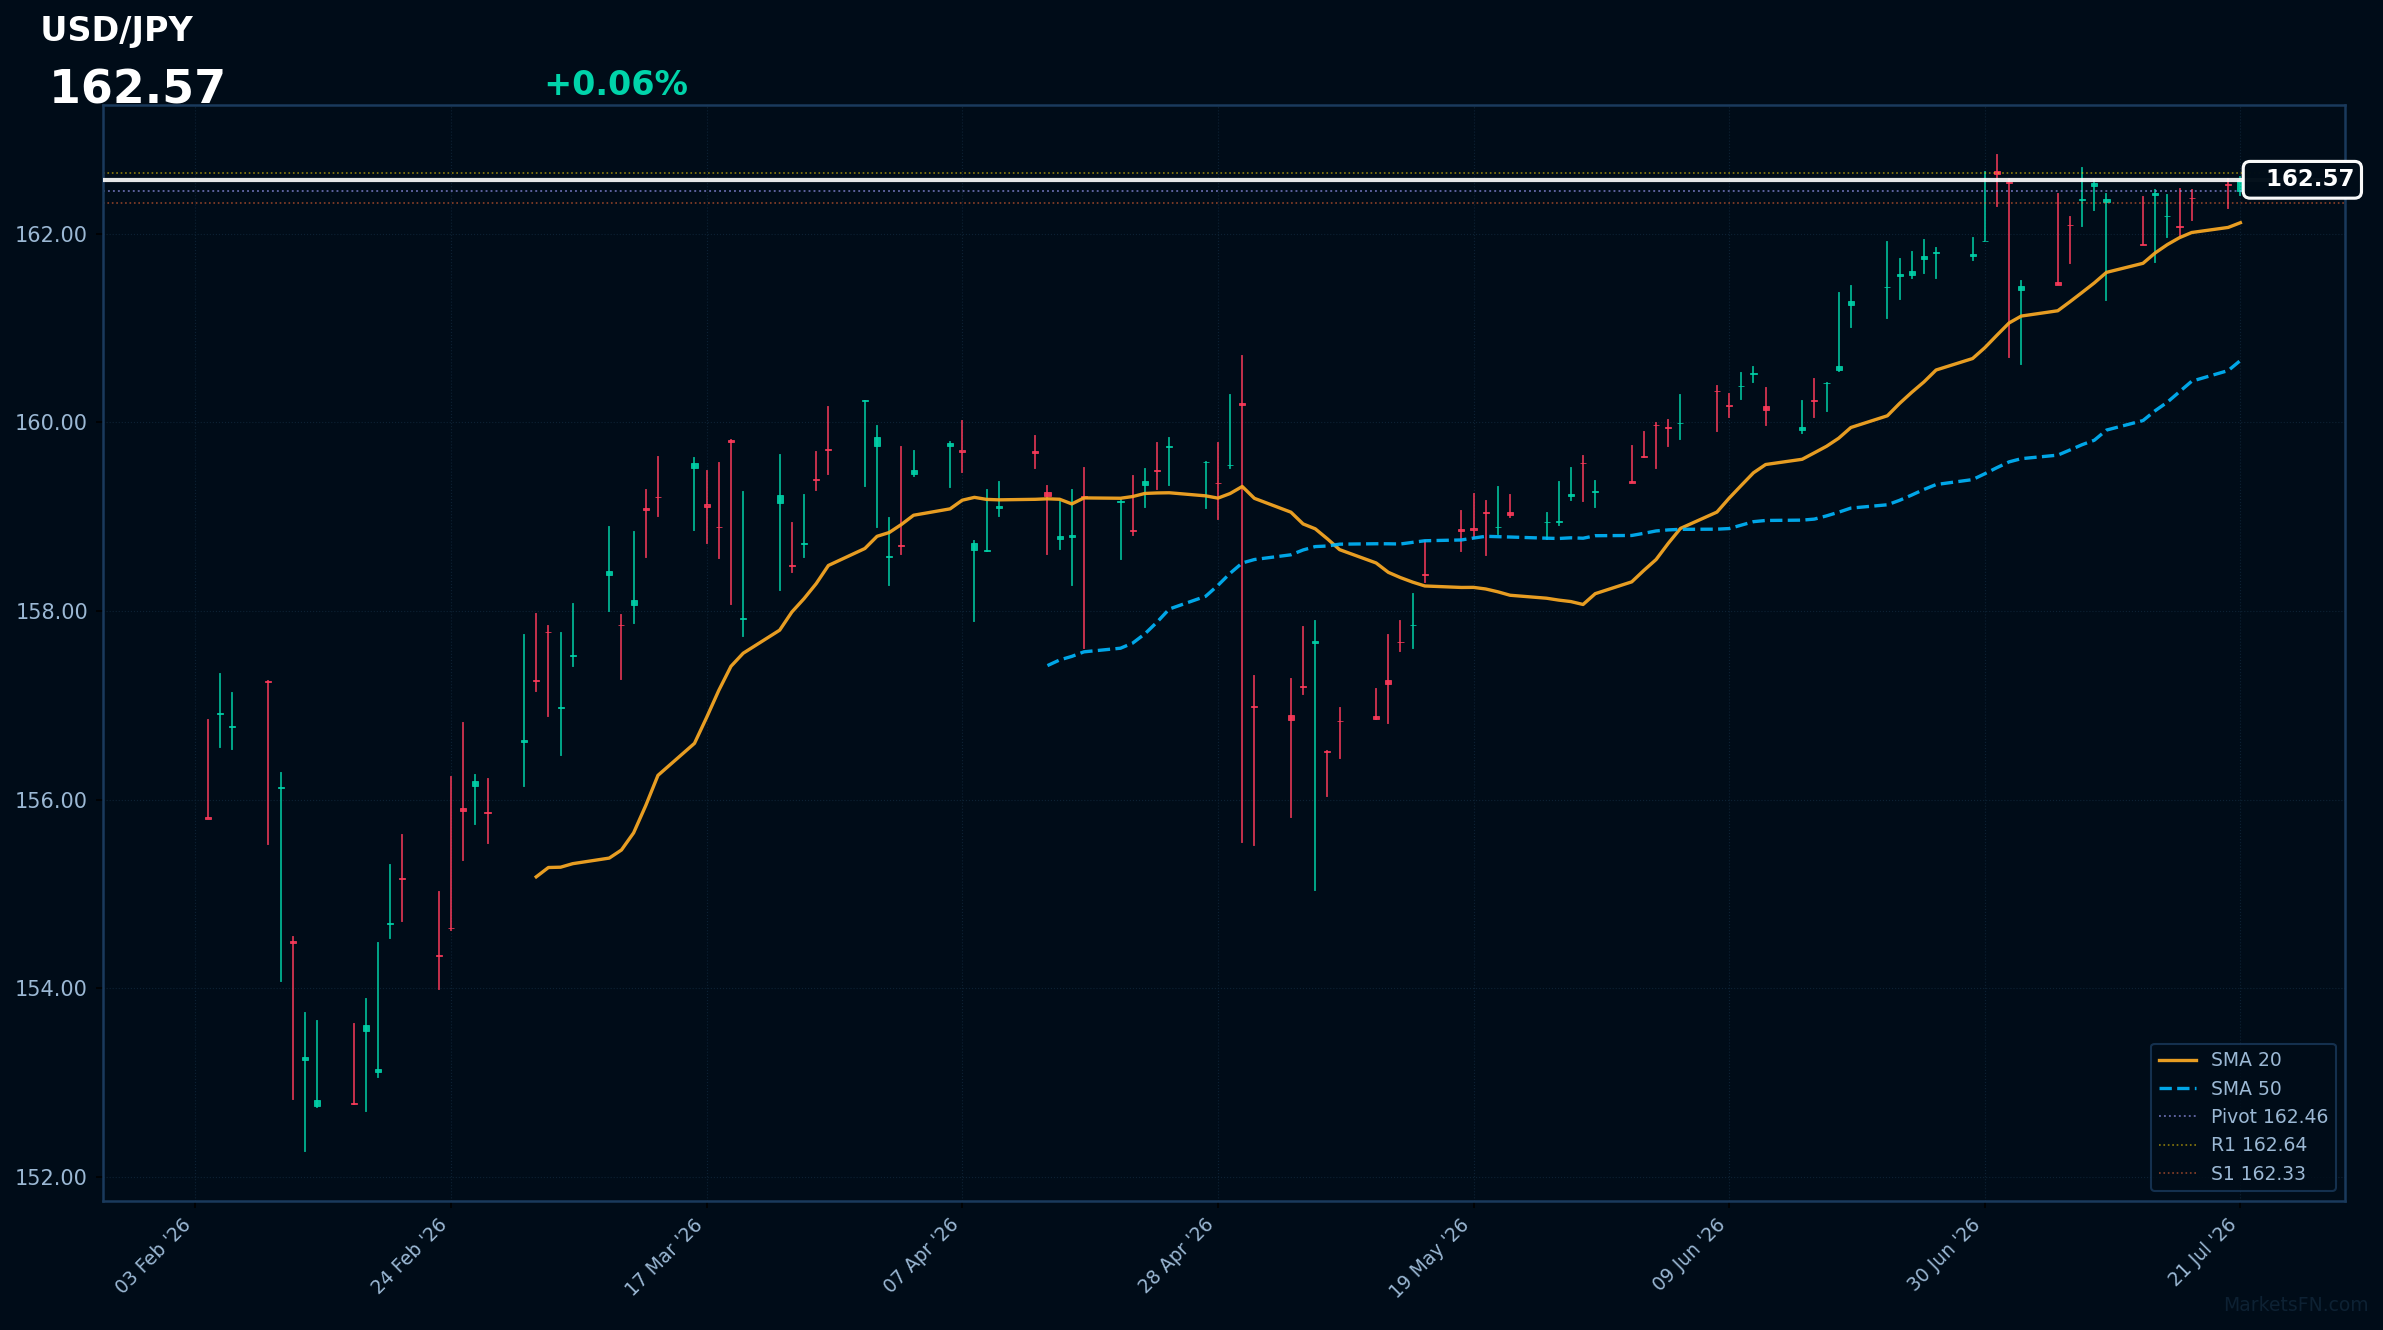Click the boxed 162.57 current price tag
The image size is (2383, 1330).
2302,179
